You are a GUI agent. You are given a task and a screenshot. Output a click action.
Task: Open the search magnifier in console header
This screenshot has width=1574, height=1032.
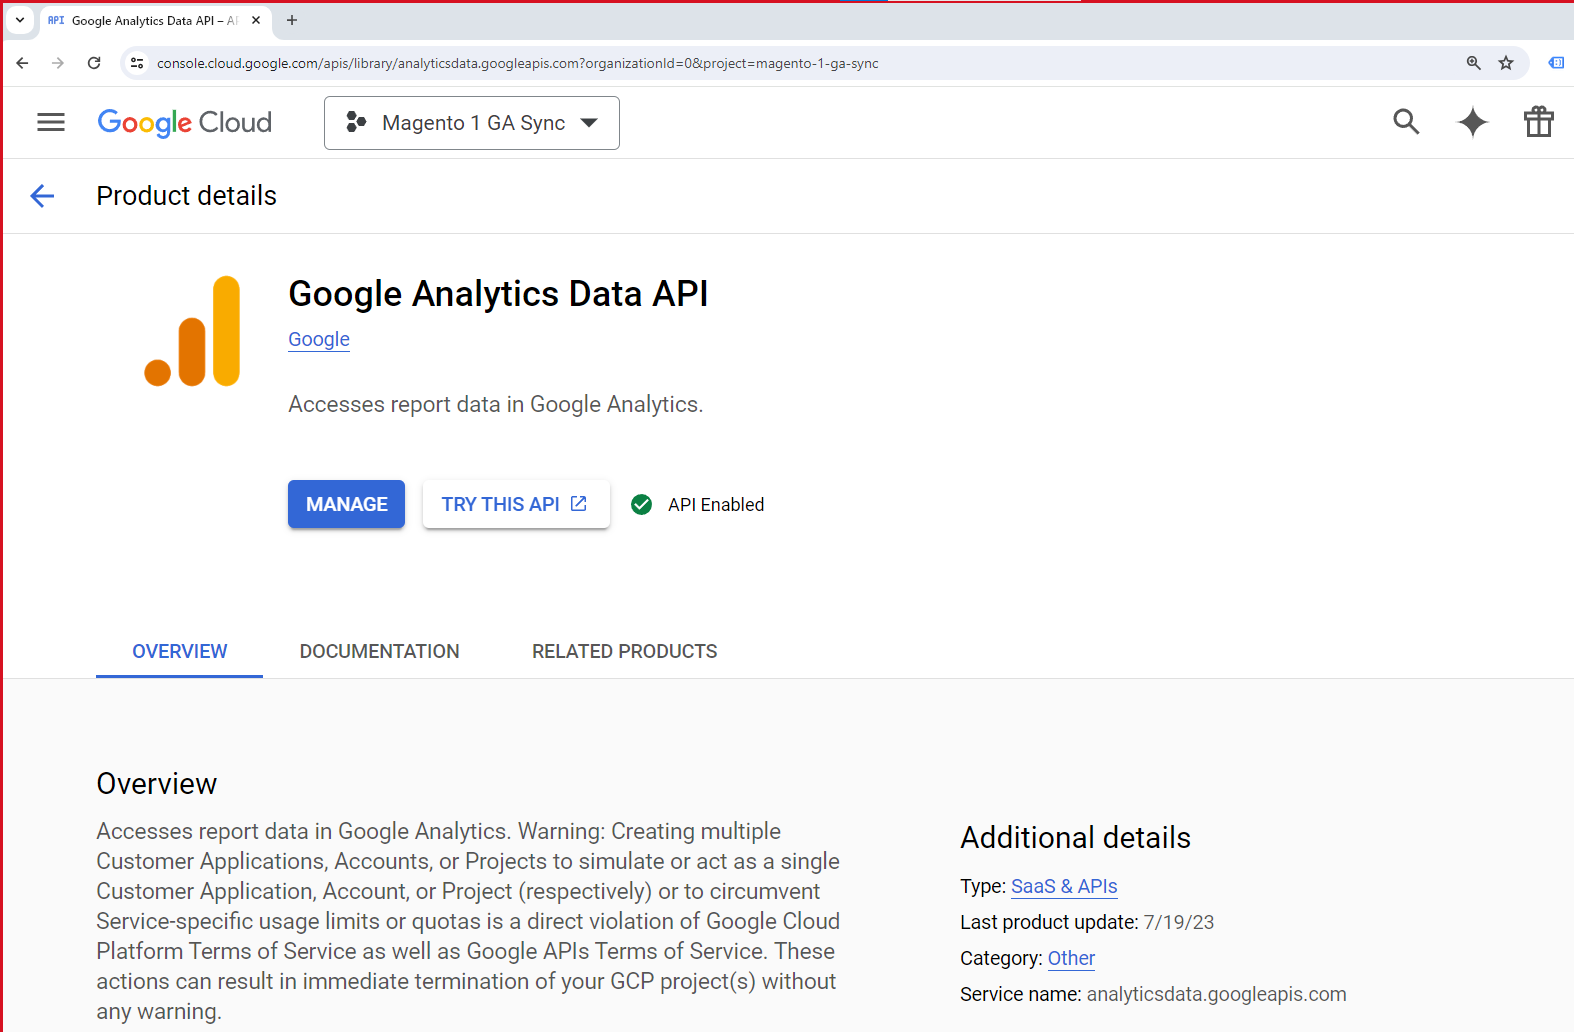coord(1406,122)
